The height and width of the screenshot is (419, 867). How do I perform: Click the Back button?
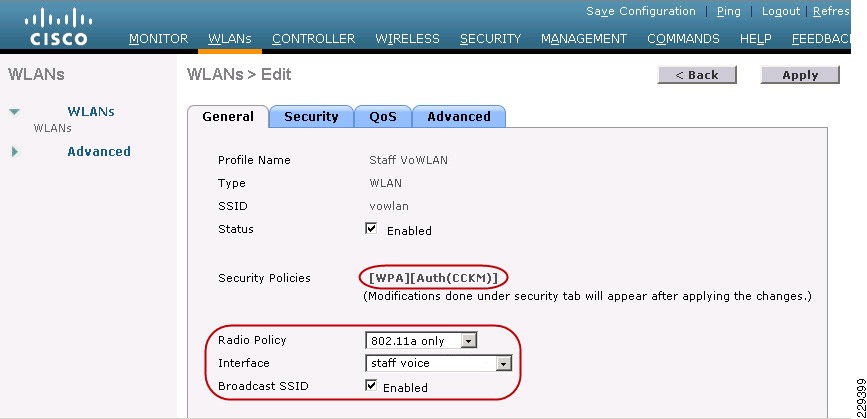coord(697,75)
